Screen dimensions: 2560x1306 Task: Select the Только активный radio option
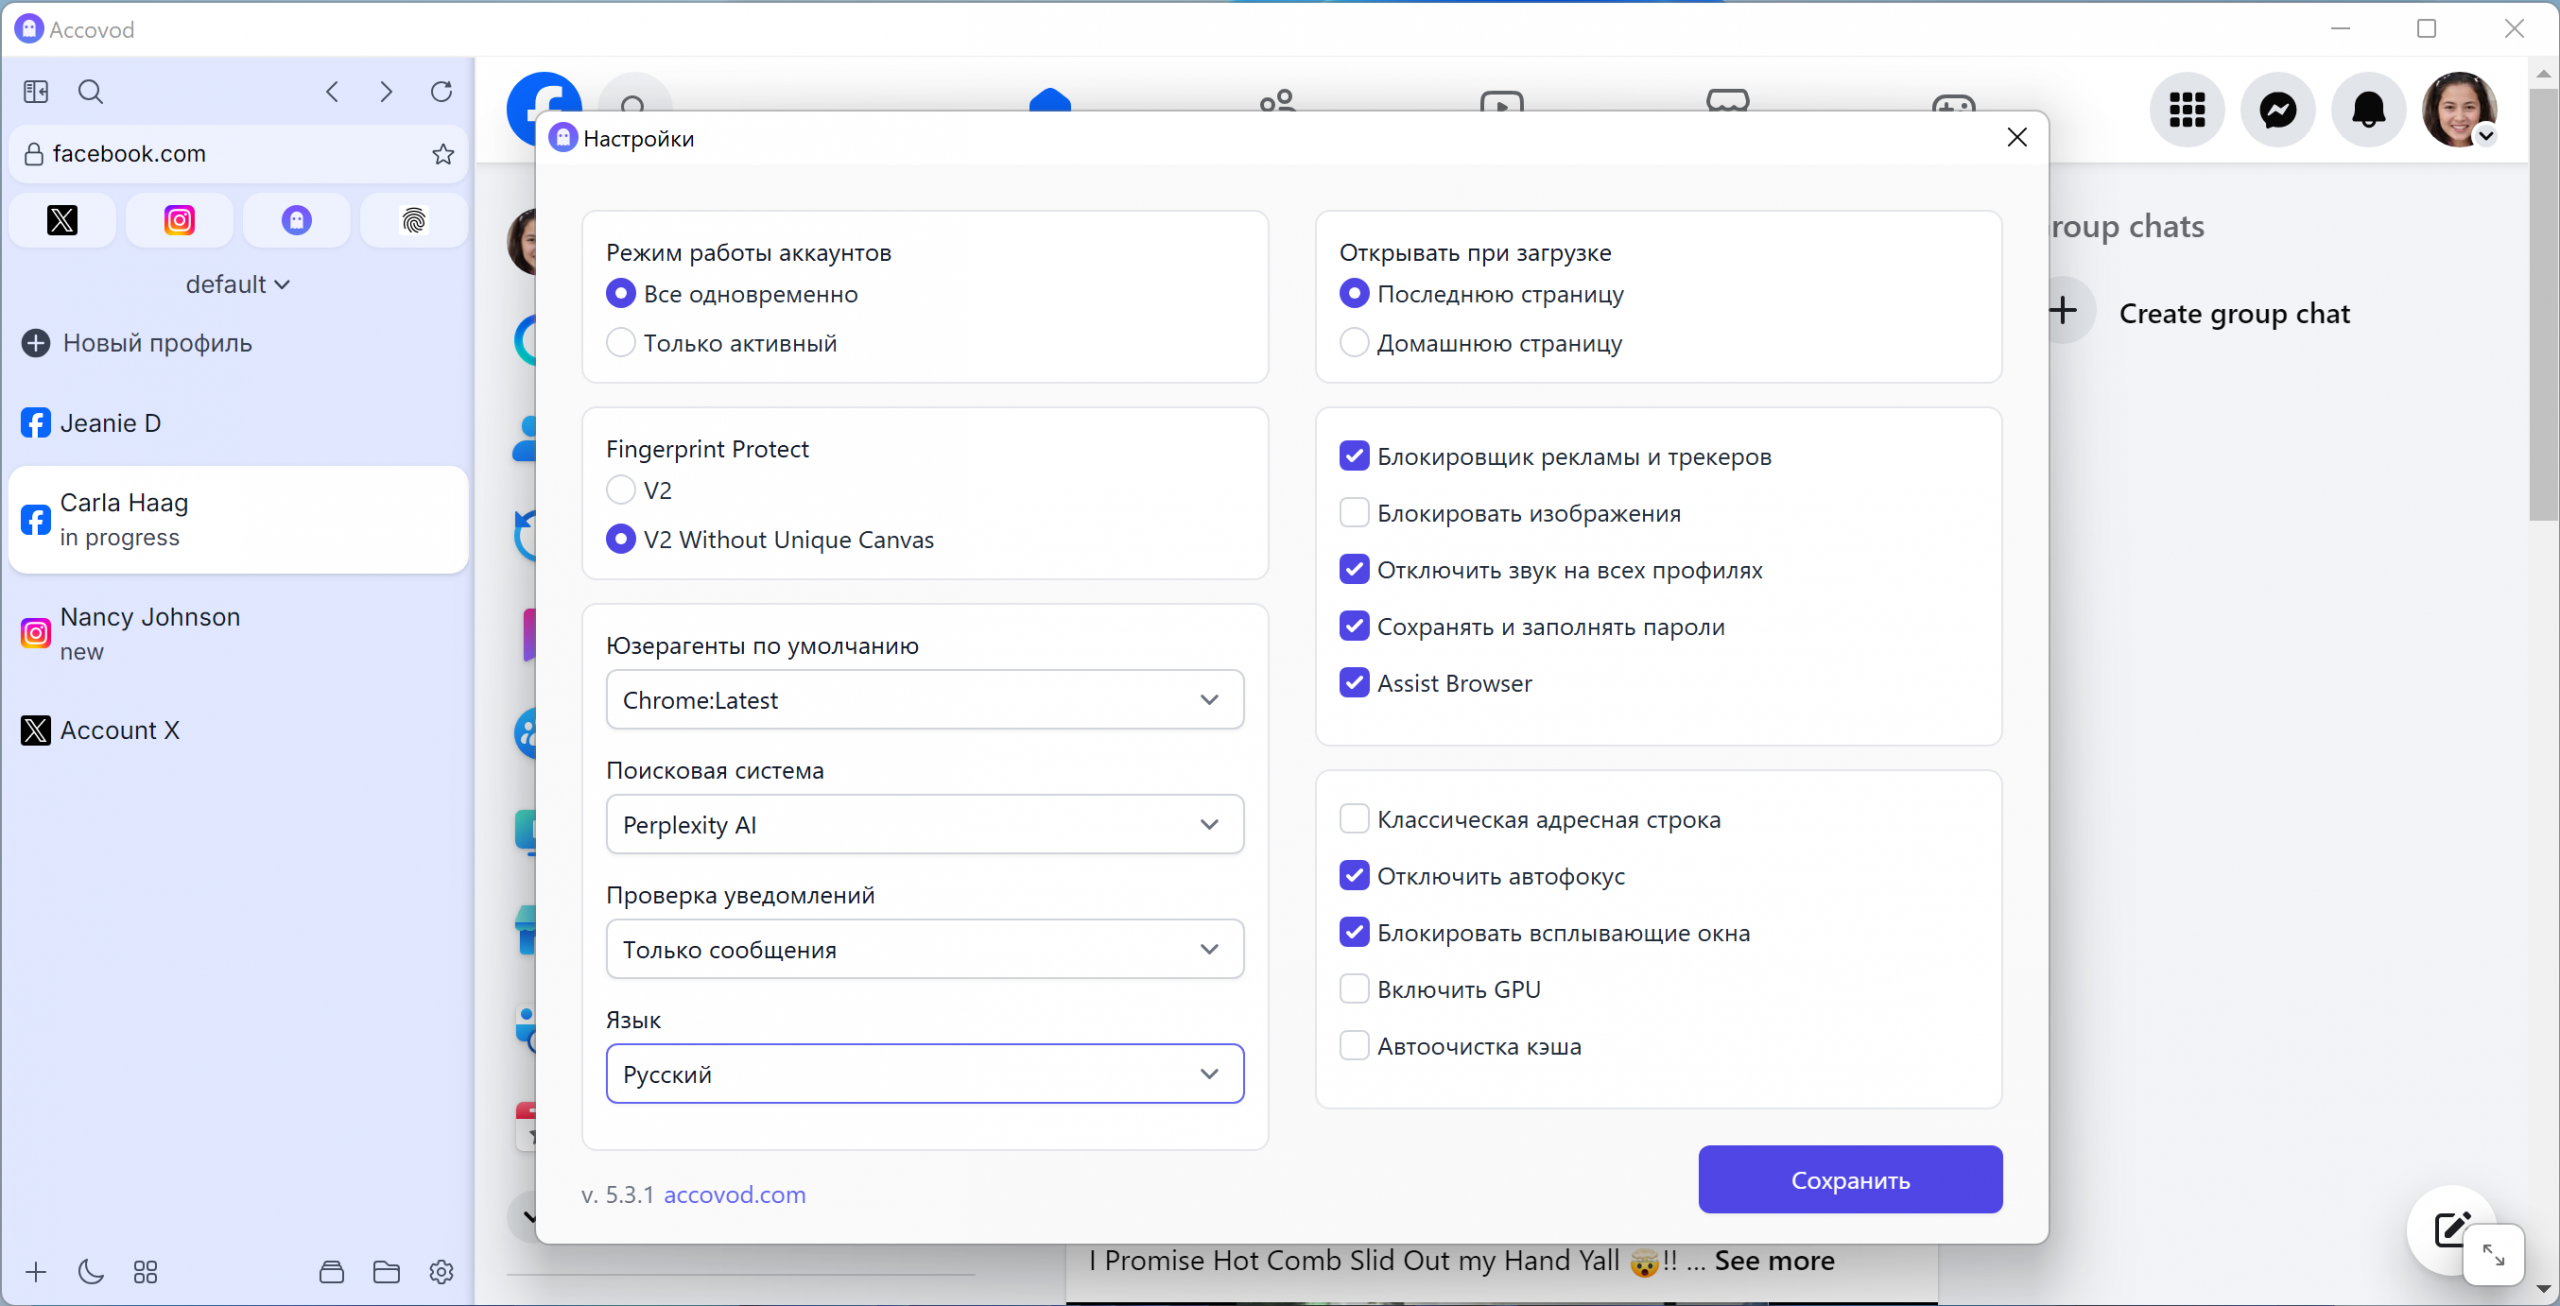(x=621, y=343)
